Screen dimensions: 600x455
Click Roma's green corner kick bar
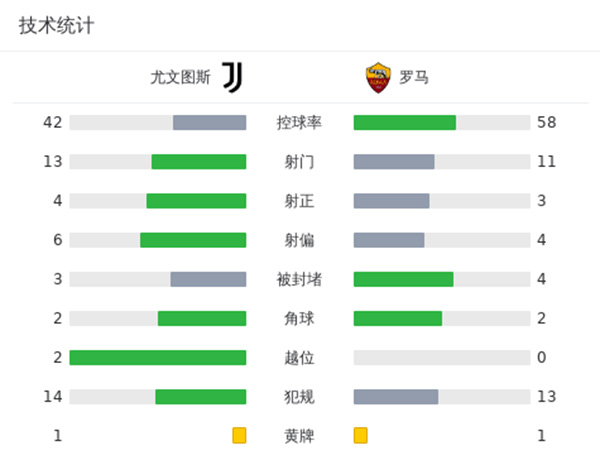coord(397,318)
